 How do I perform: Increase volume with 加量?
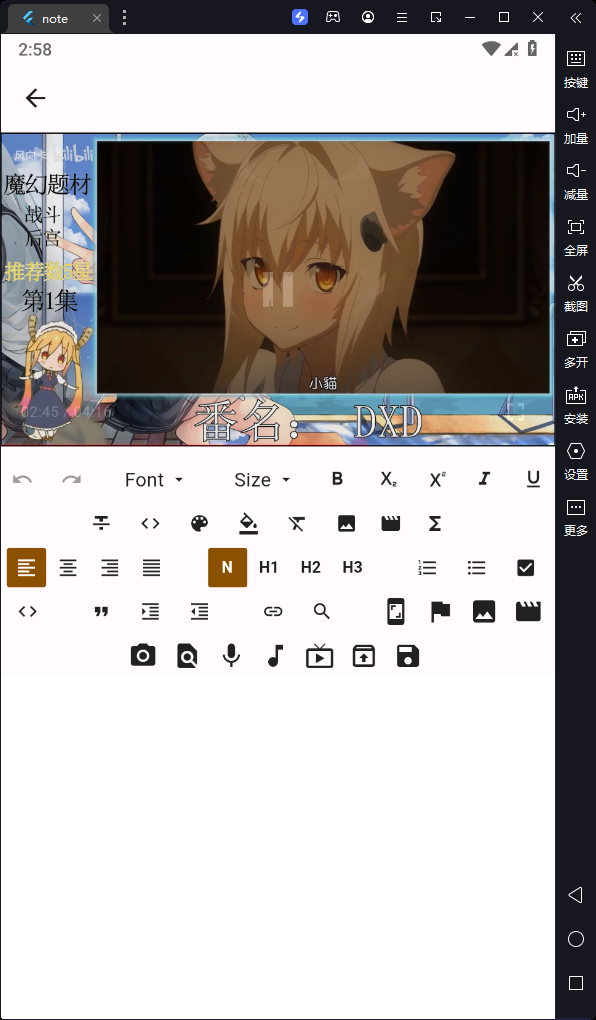pyautogui.click(x=576, y=125)
